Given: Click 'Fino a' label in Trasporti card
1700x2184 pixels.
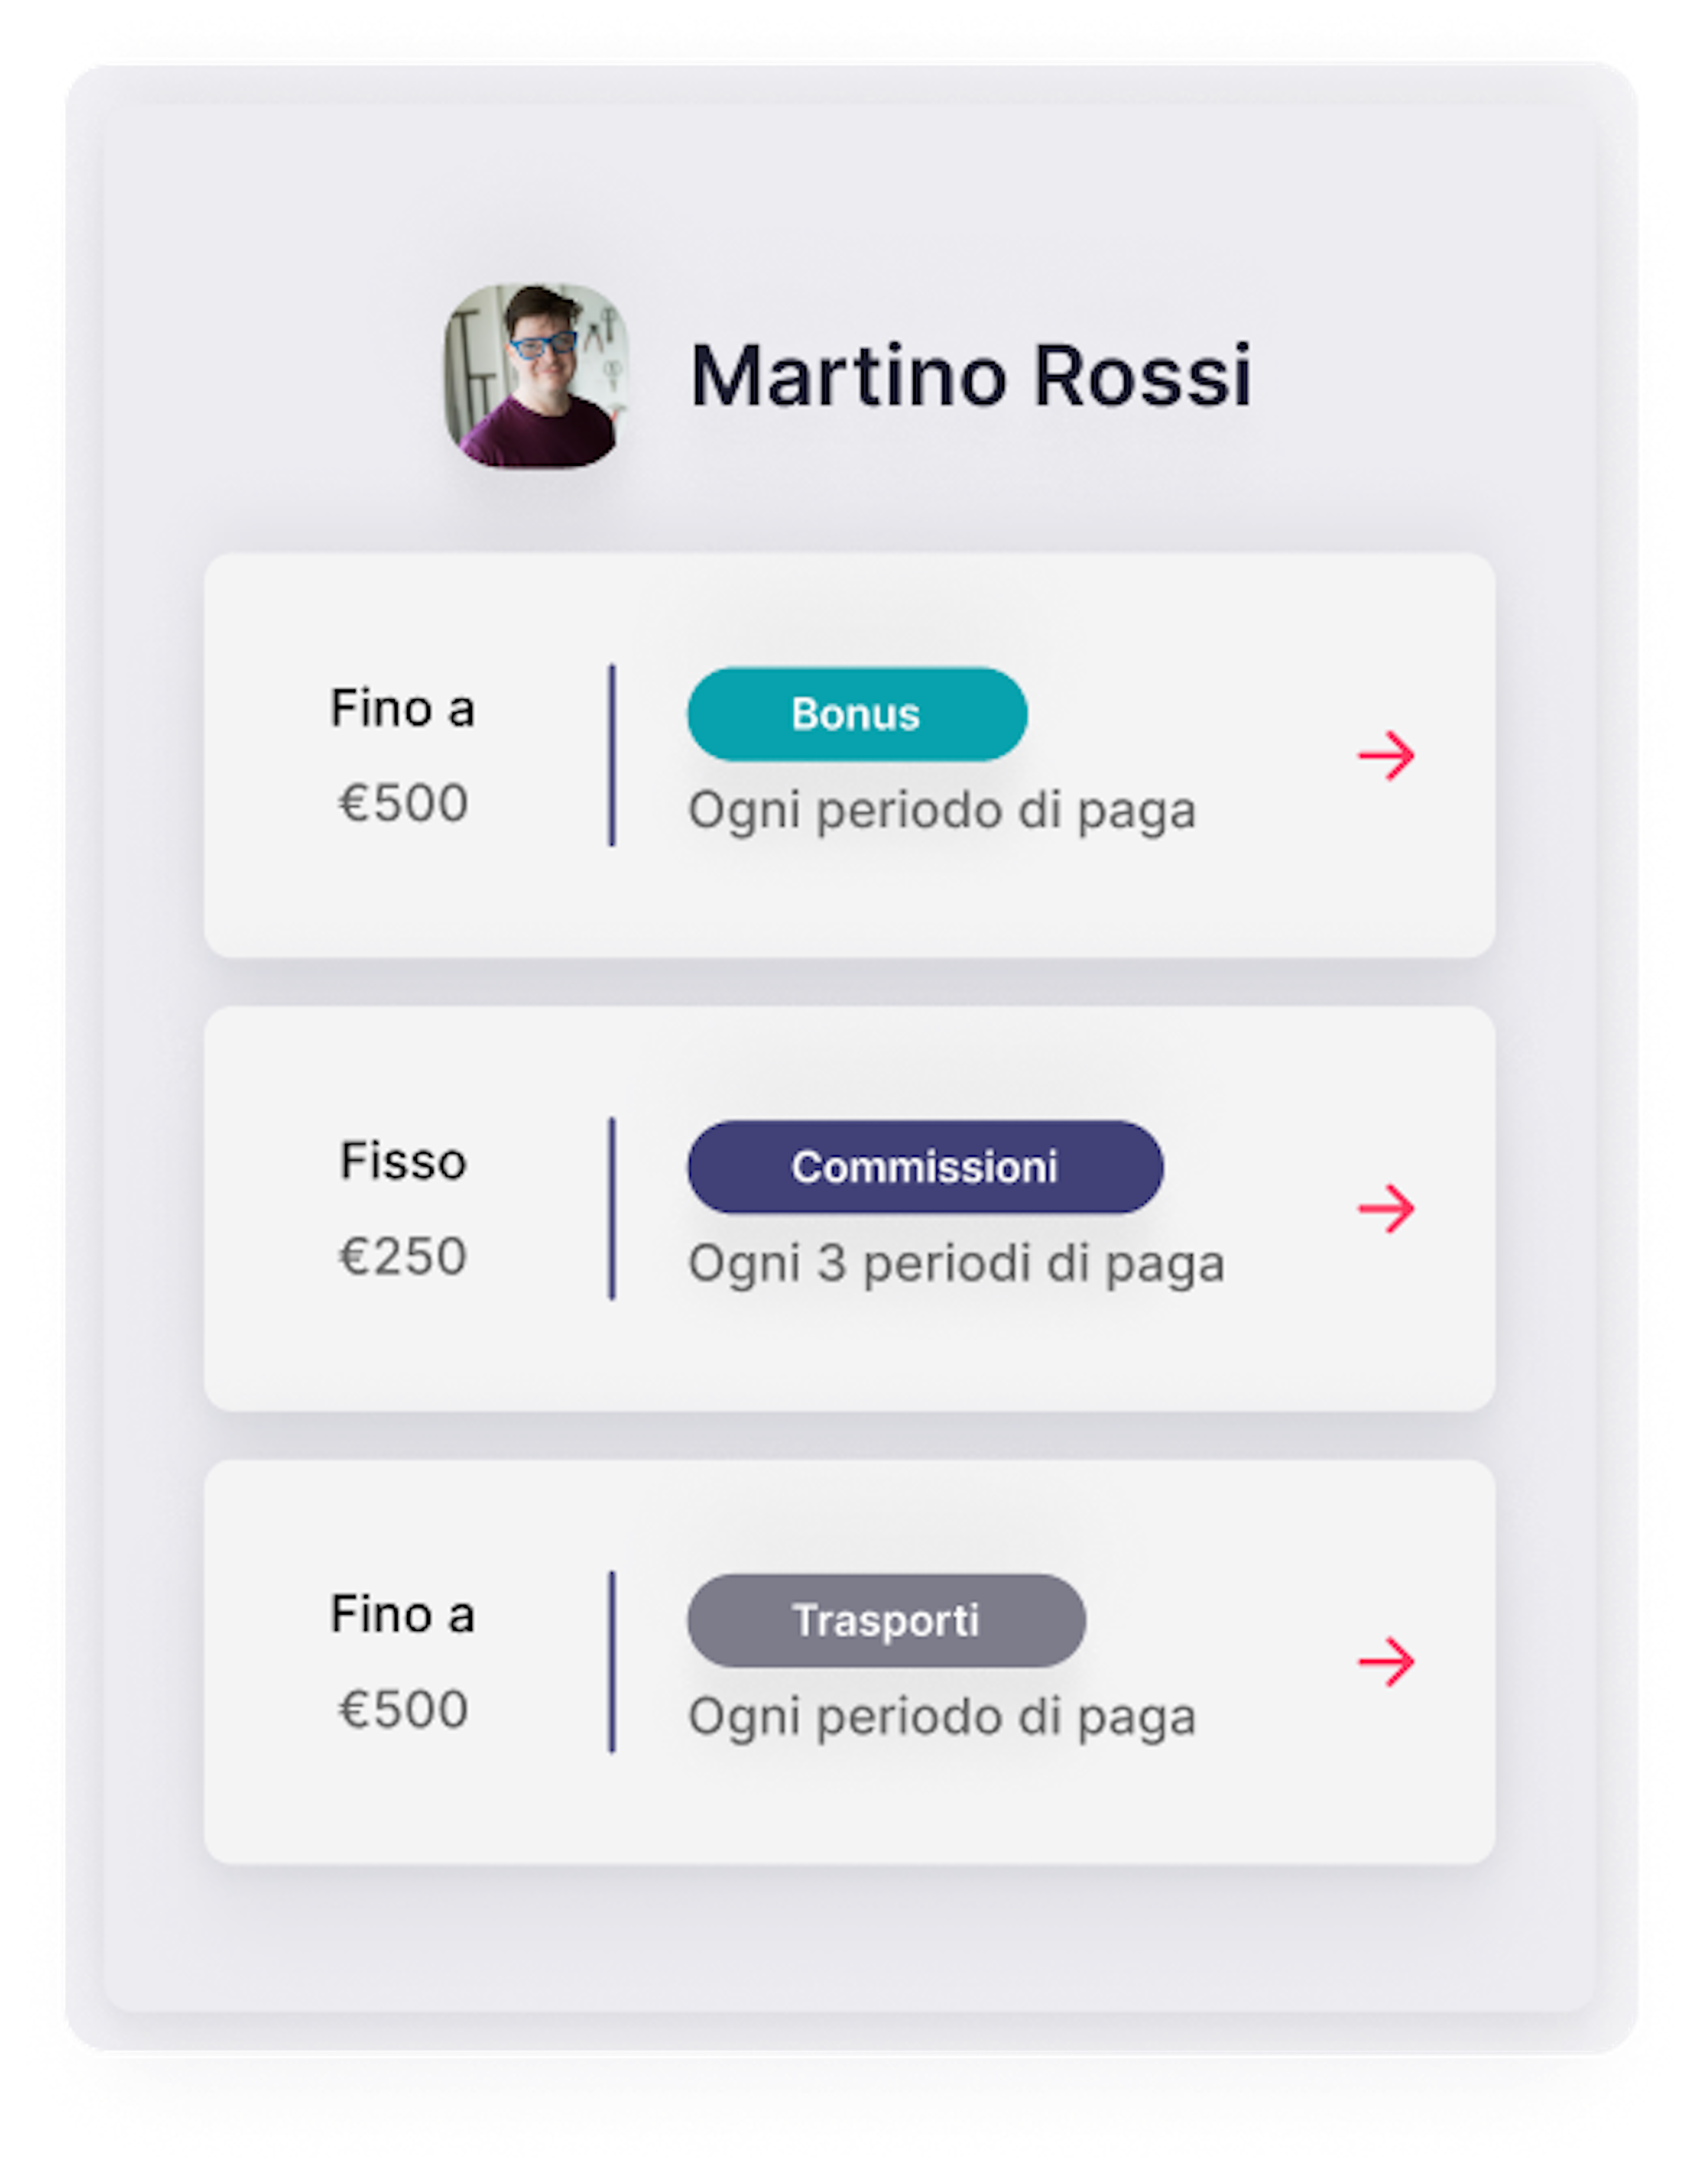Looking at the screenshot, I should 402,1614.
